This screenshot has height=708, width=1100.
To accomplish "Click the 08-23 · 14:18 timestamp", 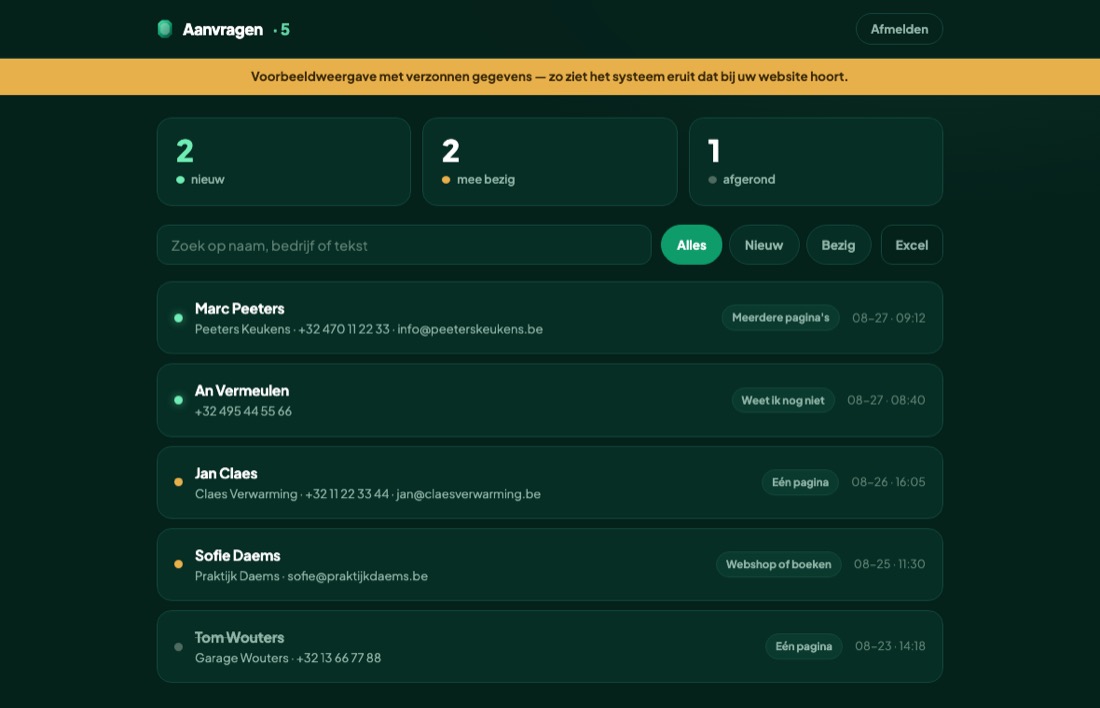I will pyautogui.click(x=890, y=646).
